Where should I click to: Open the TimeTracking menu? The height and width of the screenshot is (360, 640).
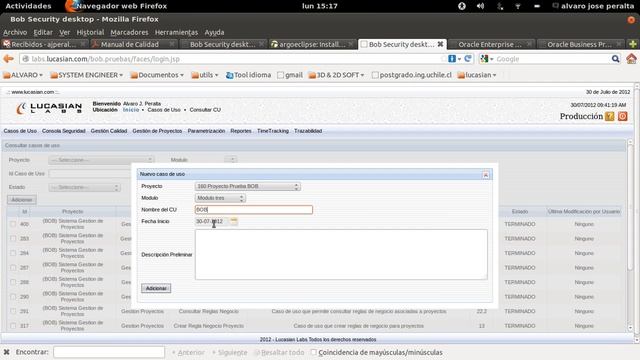273,131
